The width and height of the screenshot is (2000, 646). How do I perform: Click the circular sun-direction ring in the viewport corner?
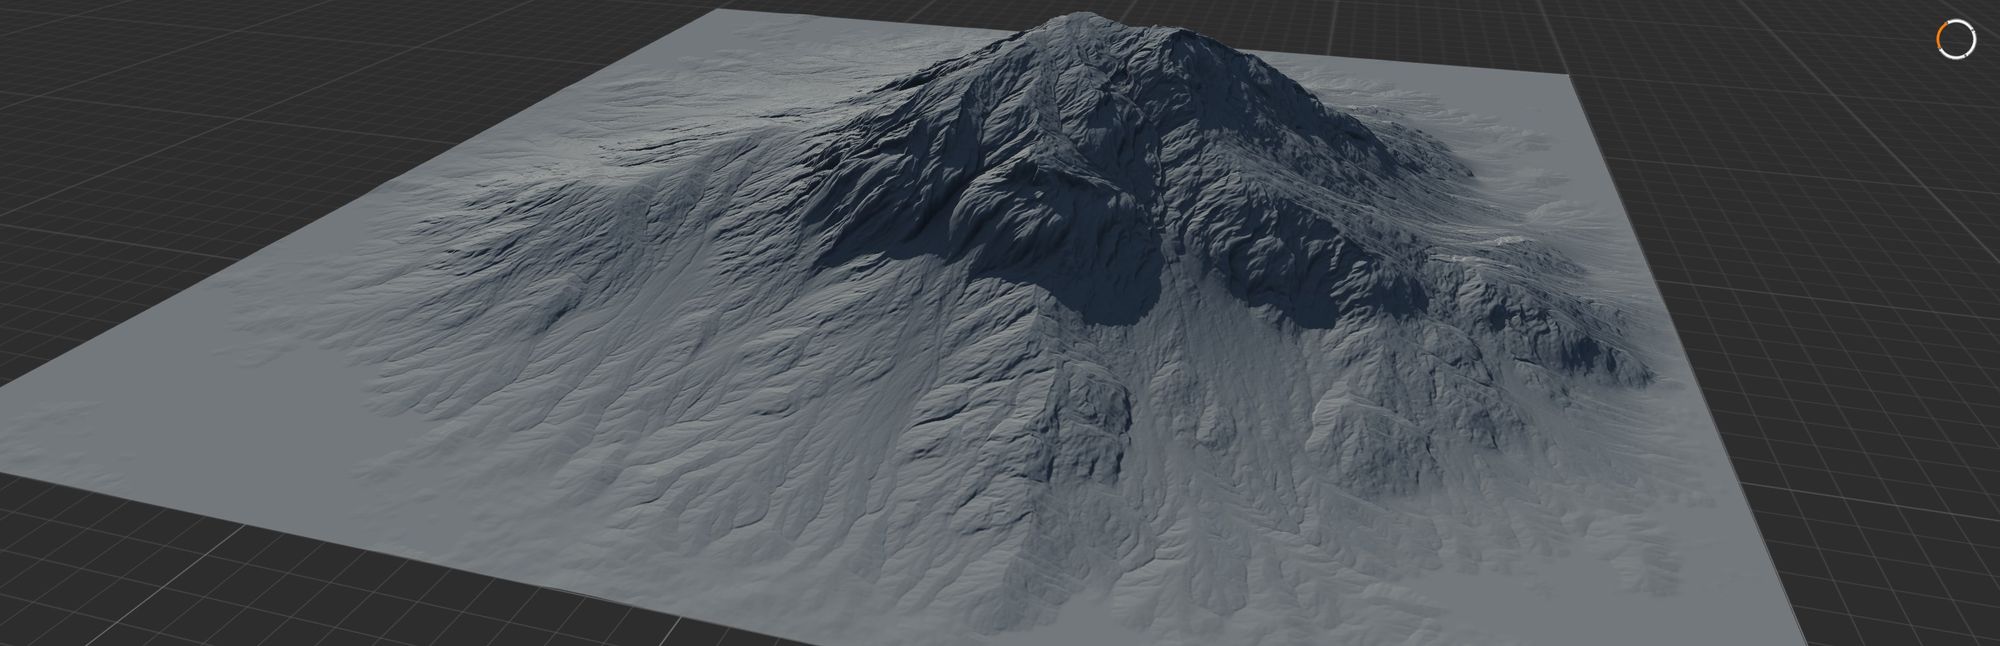click(1956, 39)
